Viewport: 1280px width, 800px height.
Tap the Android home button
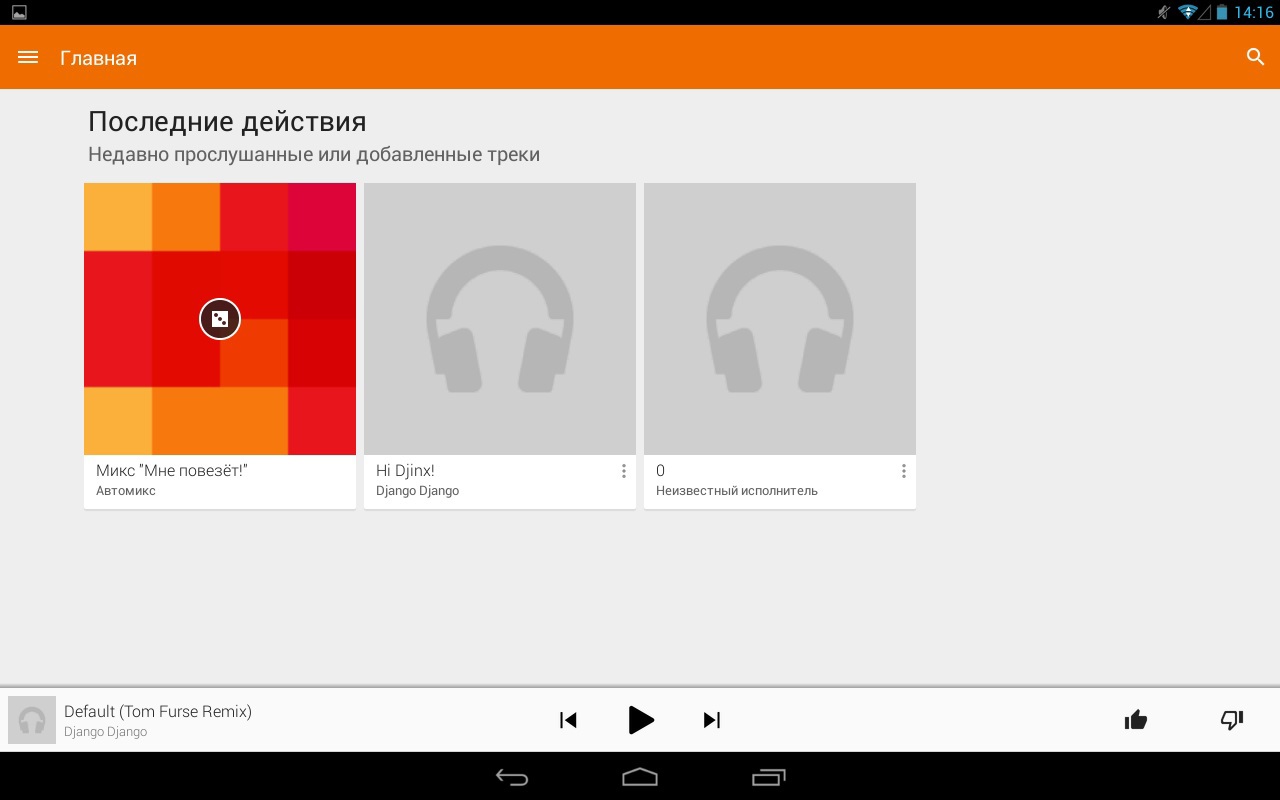click(640, 777)
